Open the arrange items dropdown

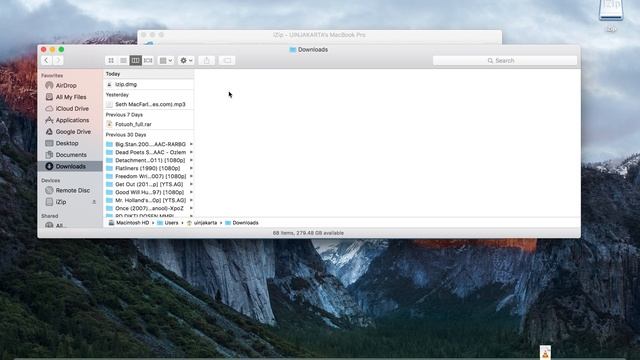click(x=166, y=60)
